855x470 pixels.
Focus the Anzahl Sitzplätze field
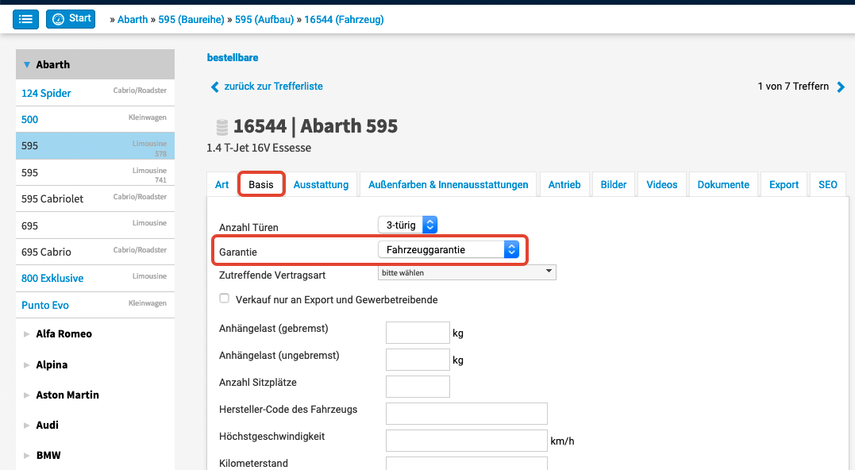tap(418, 387)
